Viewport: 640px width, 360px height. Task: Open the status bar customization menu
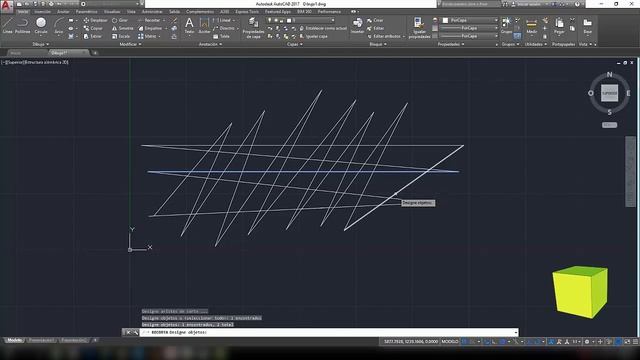(635, 342)
